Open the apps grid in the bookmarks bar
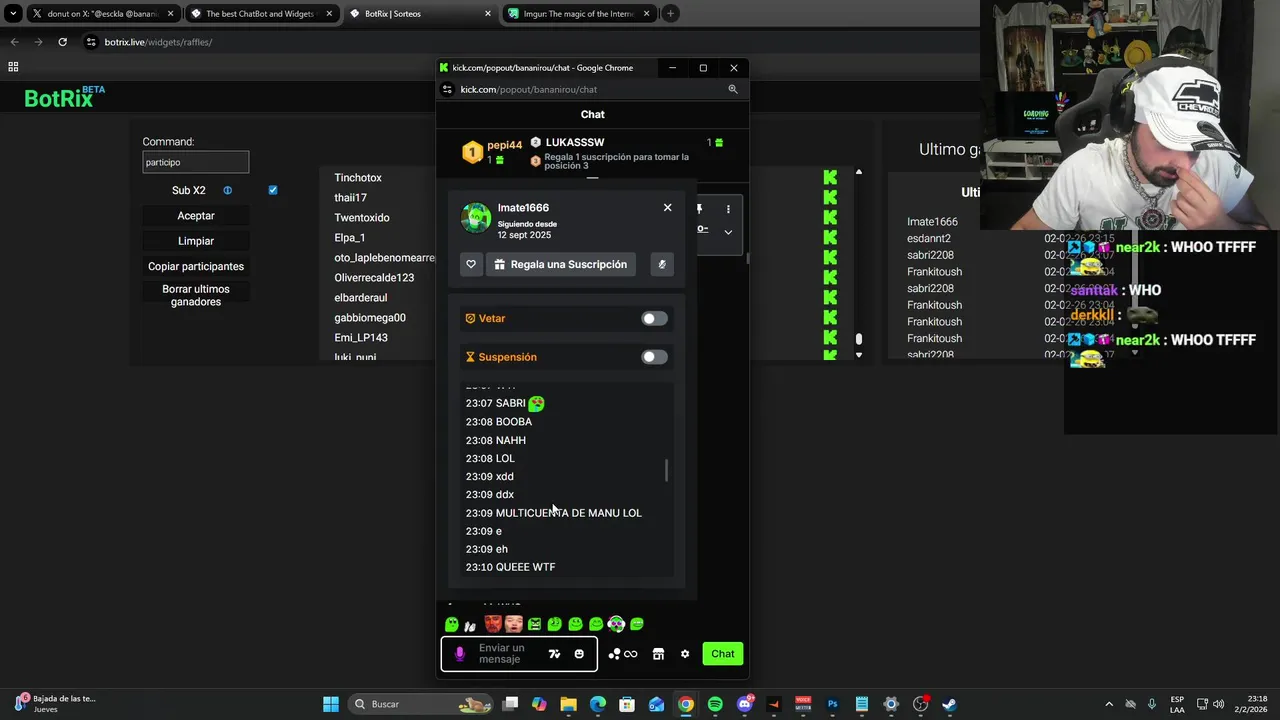This screenshot has width=1280, height=720. [13, 67]
